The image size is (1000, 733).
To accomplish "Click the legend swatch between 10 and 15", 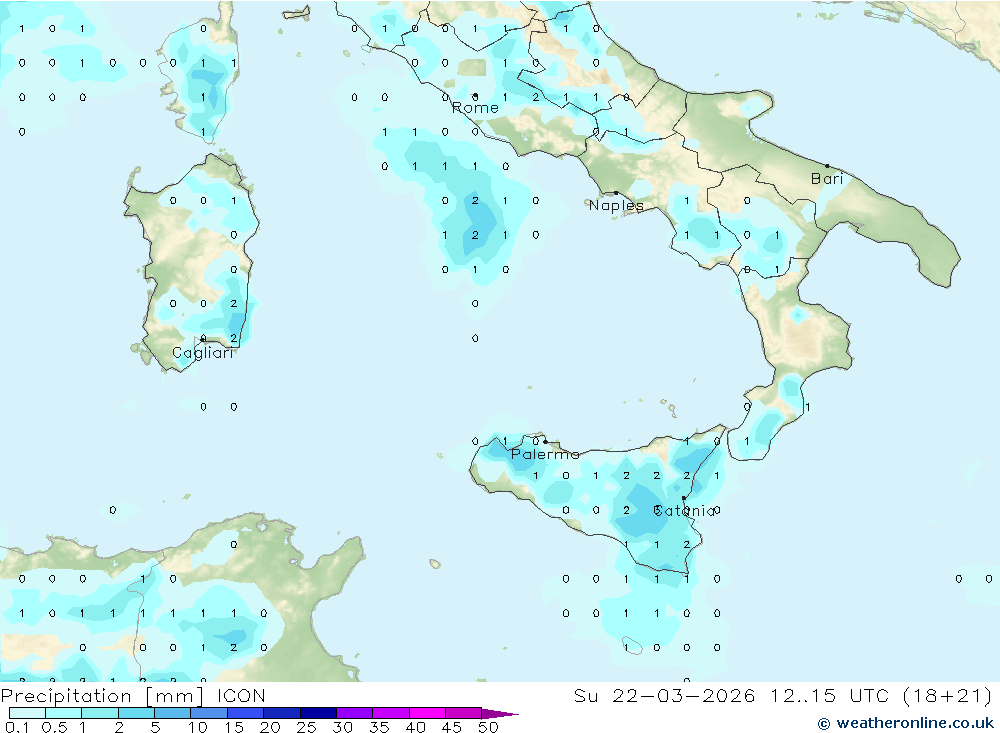I will (x=209, y=713).
